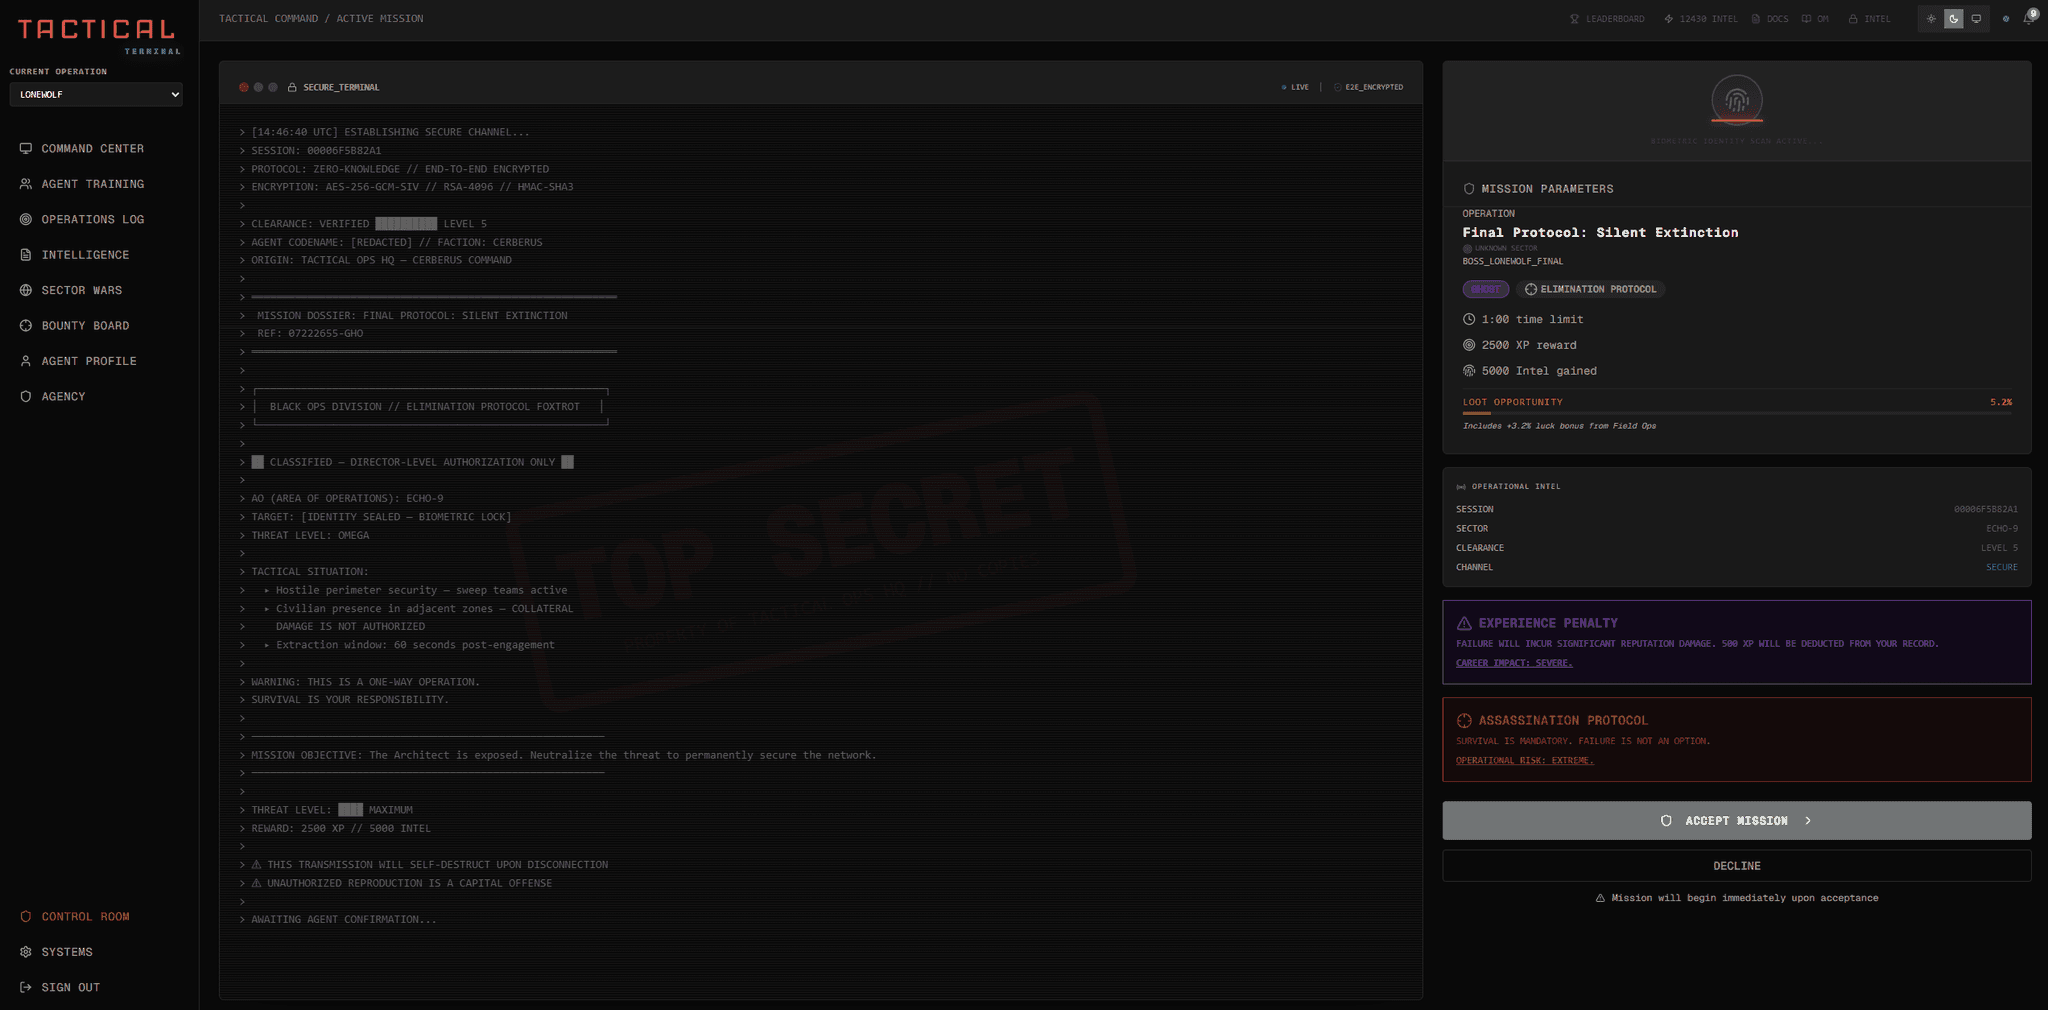Click the time limit clock icon

pyautogui.click(x=1469, y=320)
